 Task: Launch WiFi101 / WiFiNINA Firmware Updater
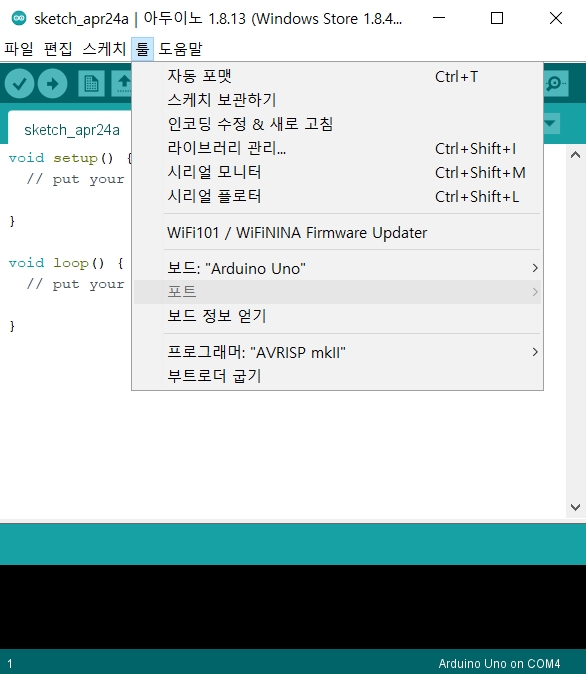(x=337, y=233)
